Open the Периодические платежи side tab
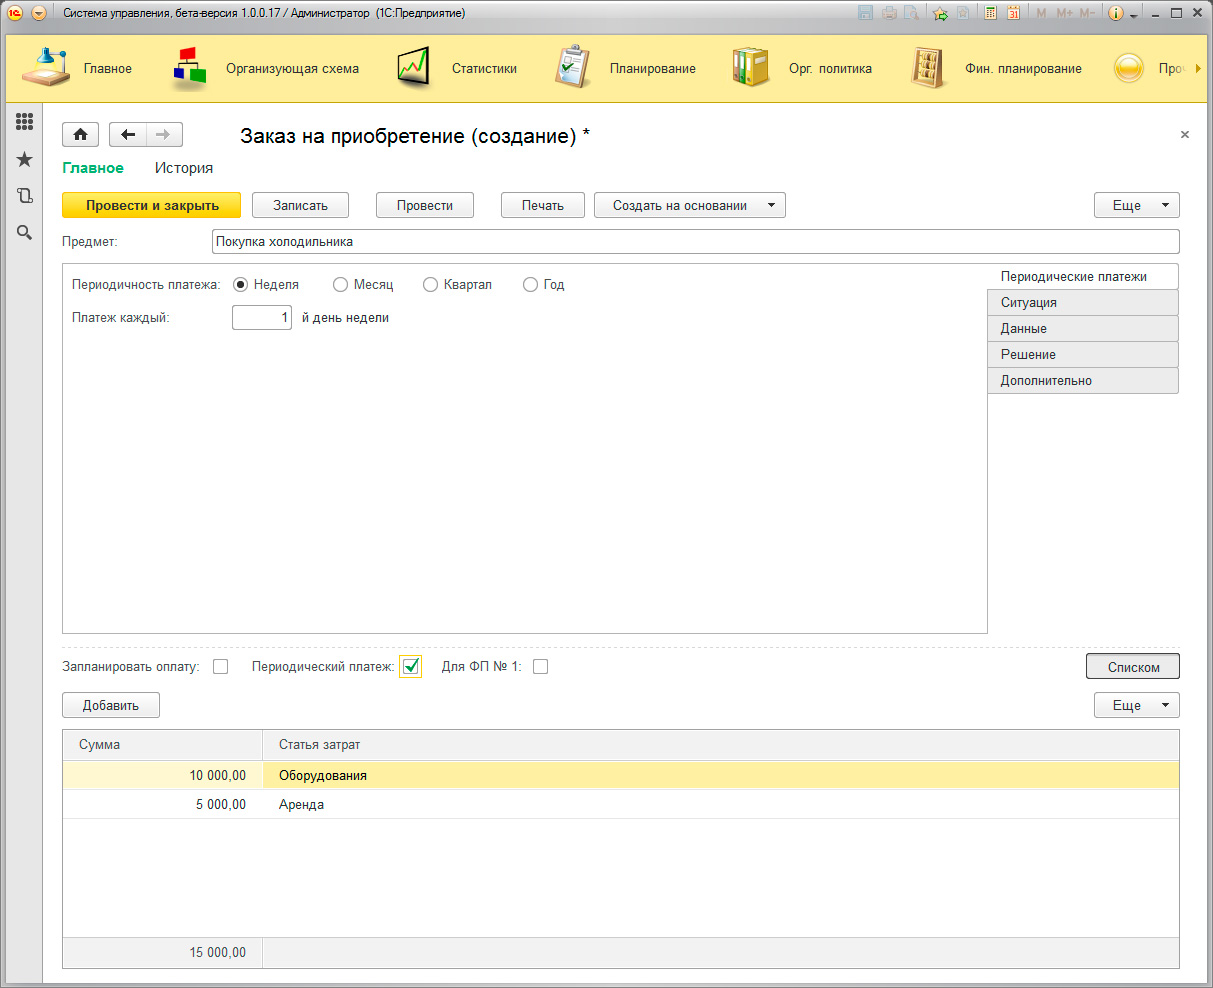1213x988 pixels. 1083,276
